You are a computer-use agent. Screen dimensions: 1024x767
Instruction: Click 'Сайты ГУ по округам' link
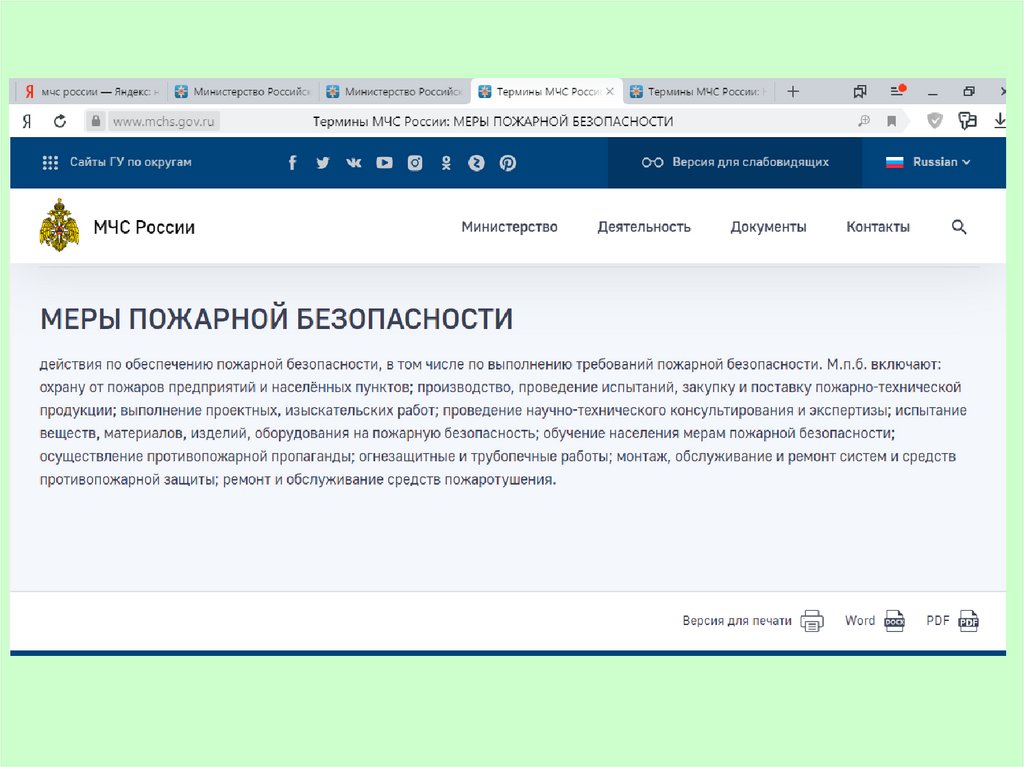131,162
